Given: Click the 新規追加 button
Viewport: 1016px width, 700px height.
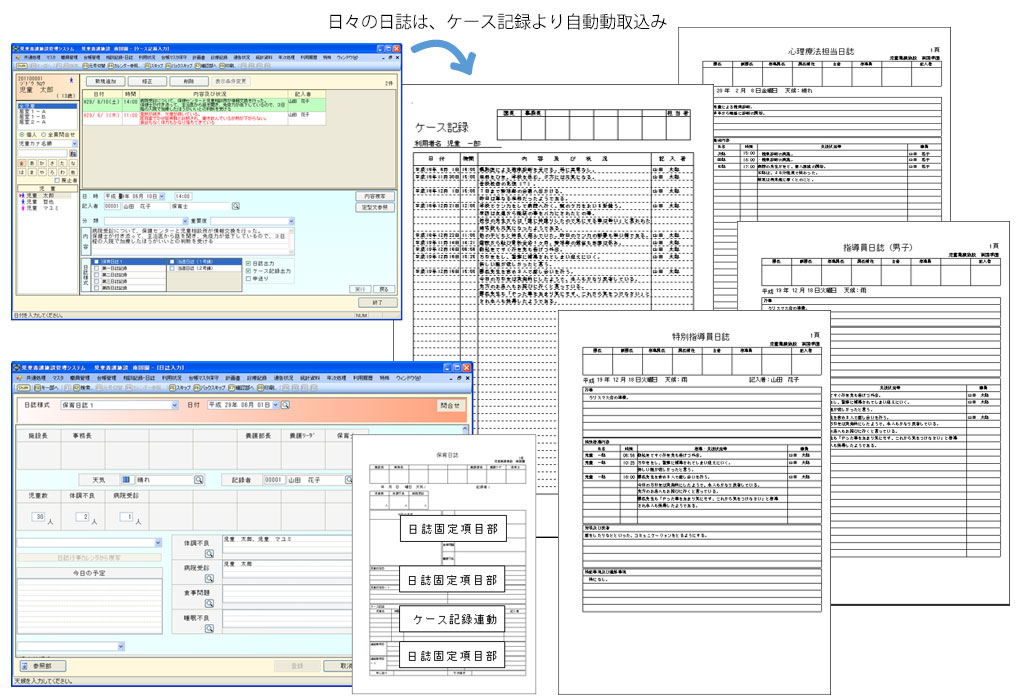Looking at the screenshot, I should (105, 79).
